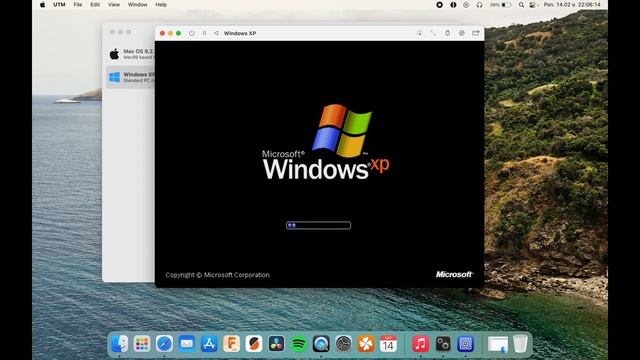This screenshot has height=360, width=640.
Task: Click the Windows XP logo flag
Action: click(342, 131)
